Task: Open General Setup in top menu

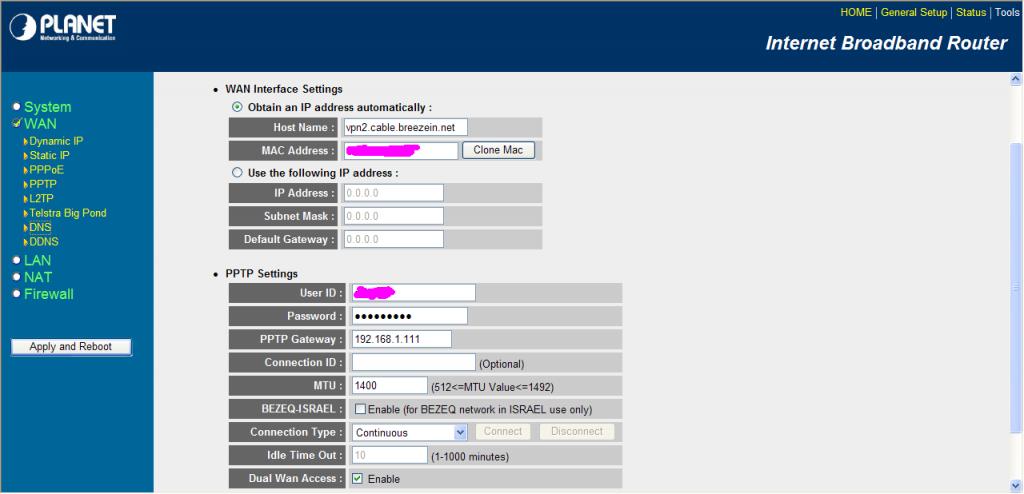Action: coord(913,13)
